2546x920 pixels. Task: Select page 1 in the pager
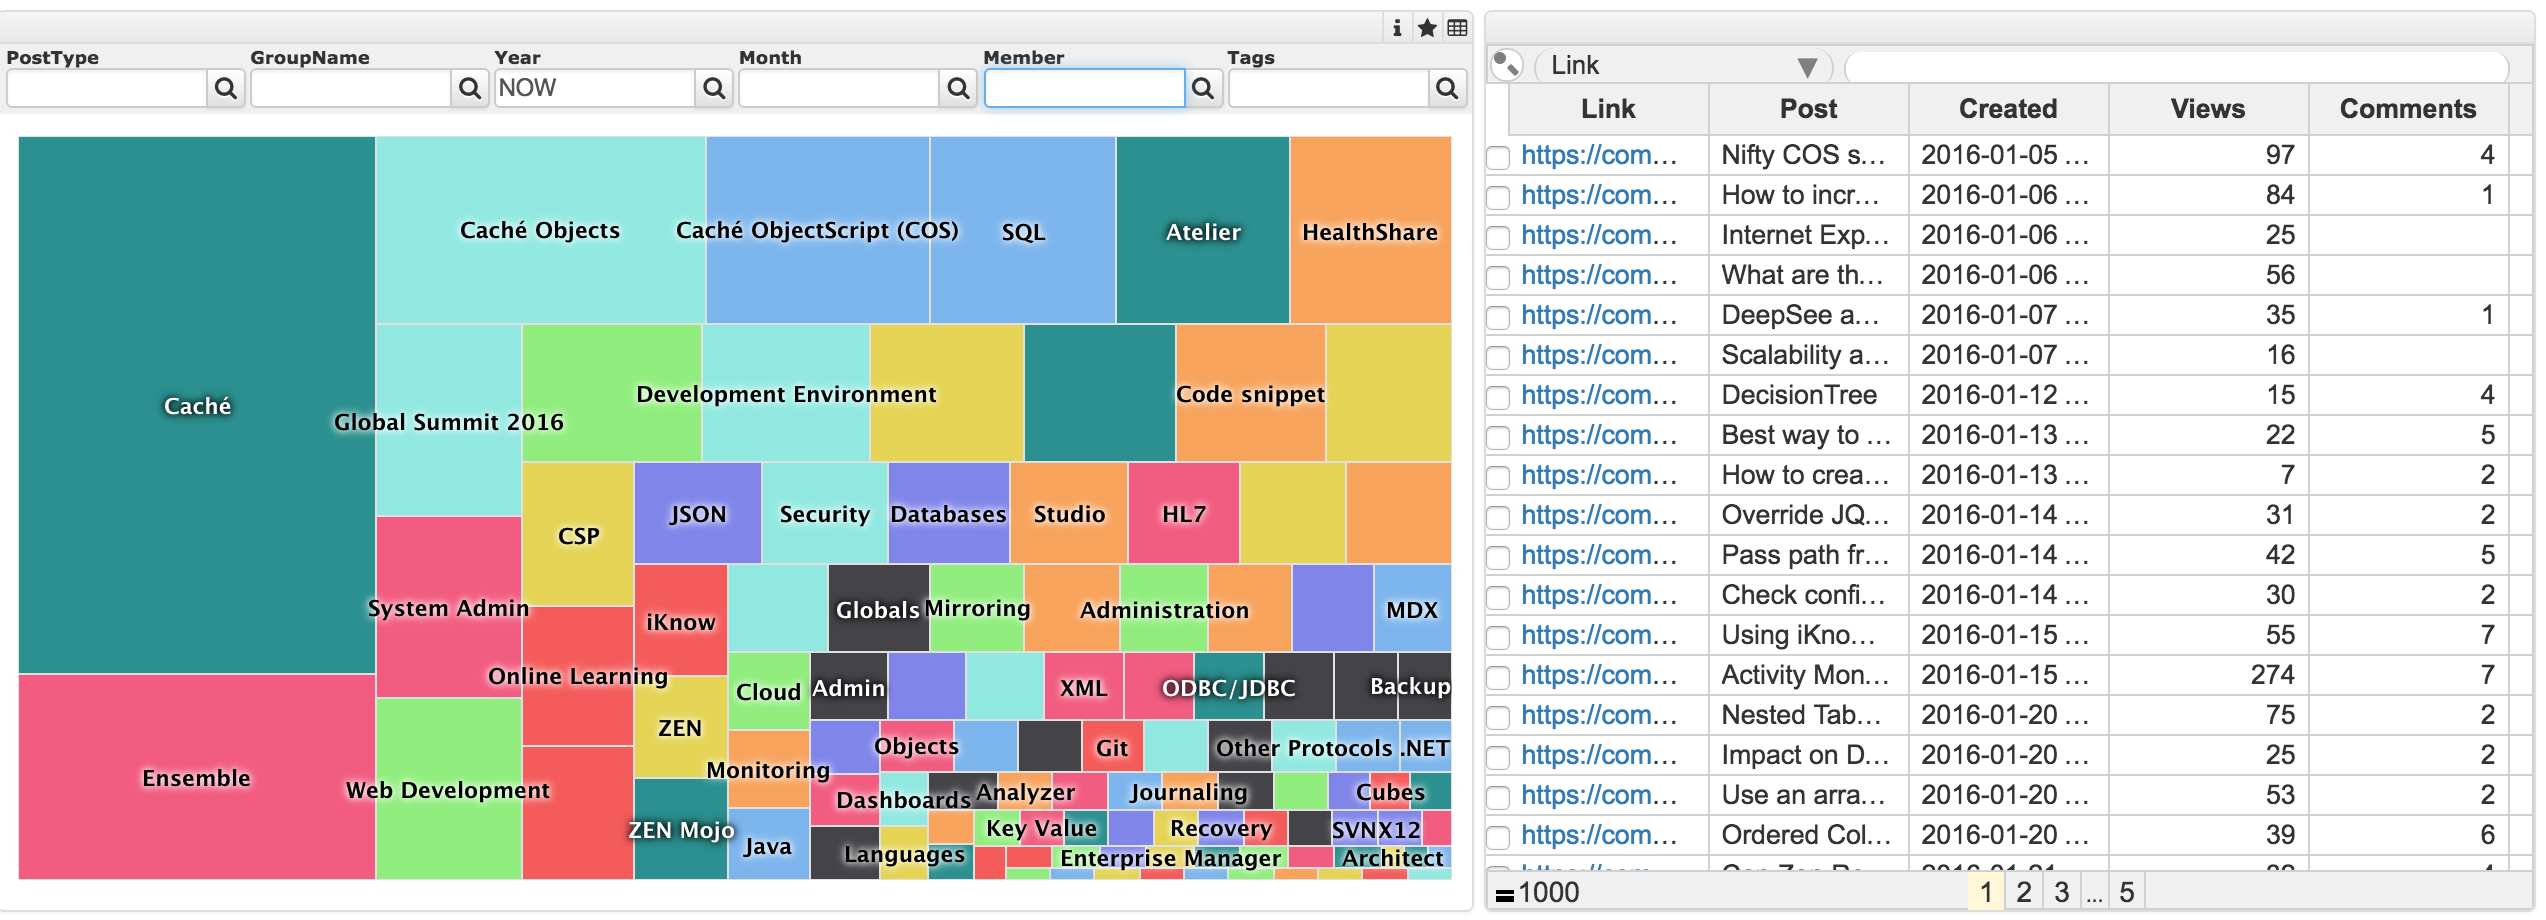pos(1986,892)
